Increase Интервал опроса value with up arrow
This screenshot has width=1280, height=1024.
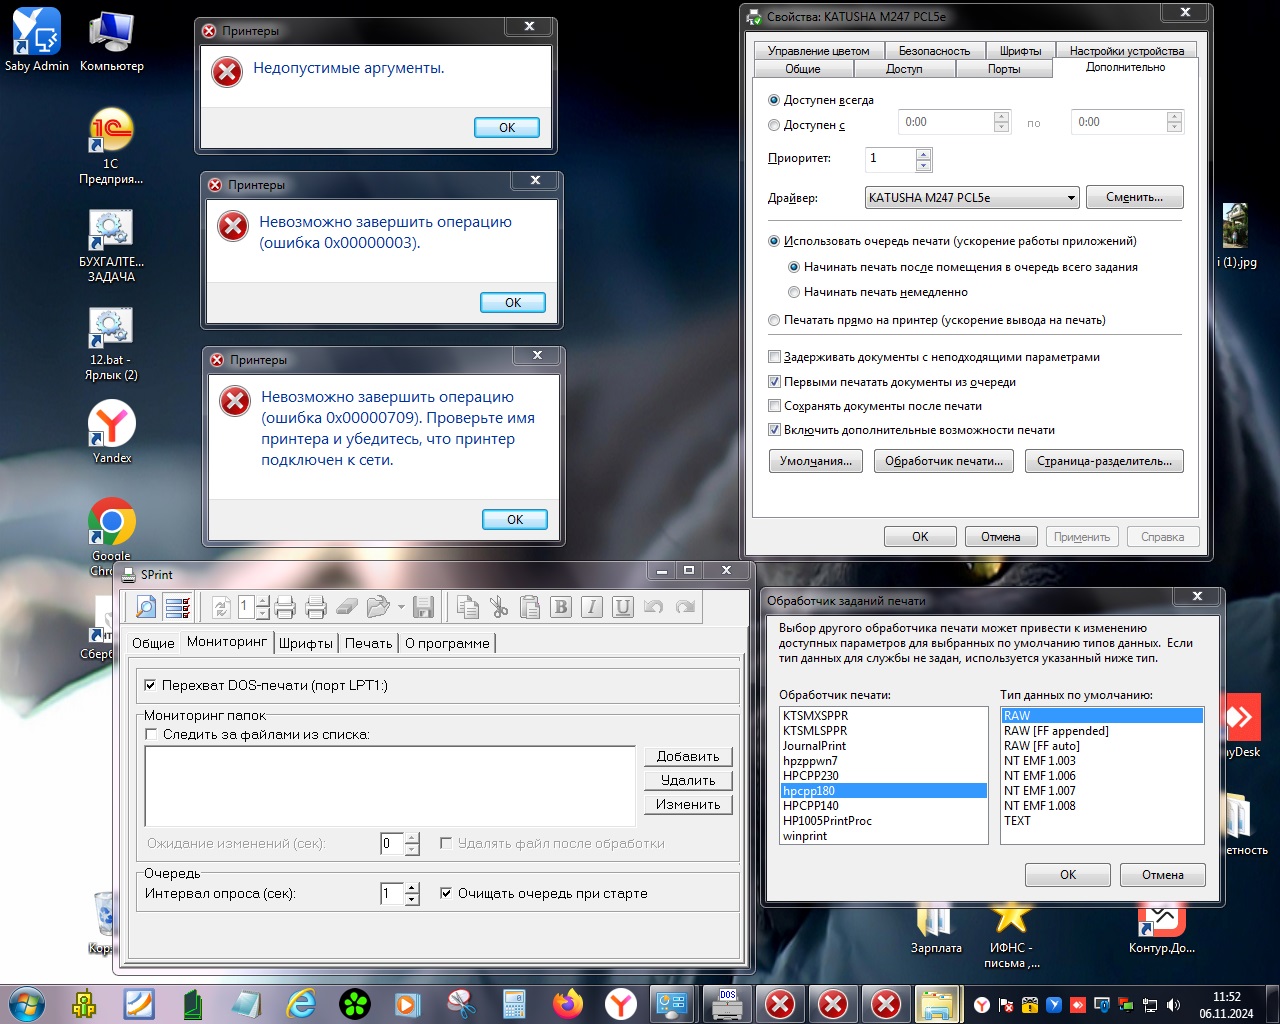[x=412, y=888]
